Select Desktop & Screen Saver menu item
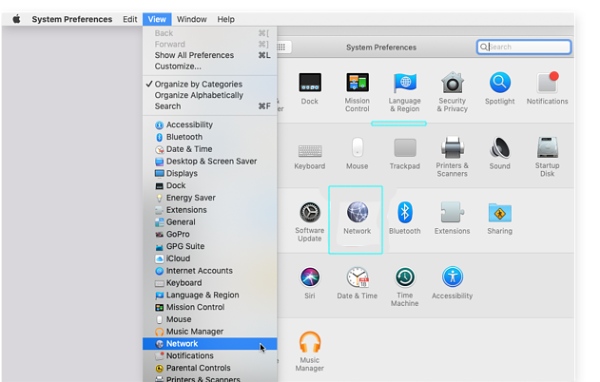Screen dimensions: 600x382 (210, 162)
